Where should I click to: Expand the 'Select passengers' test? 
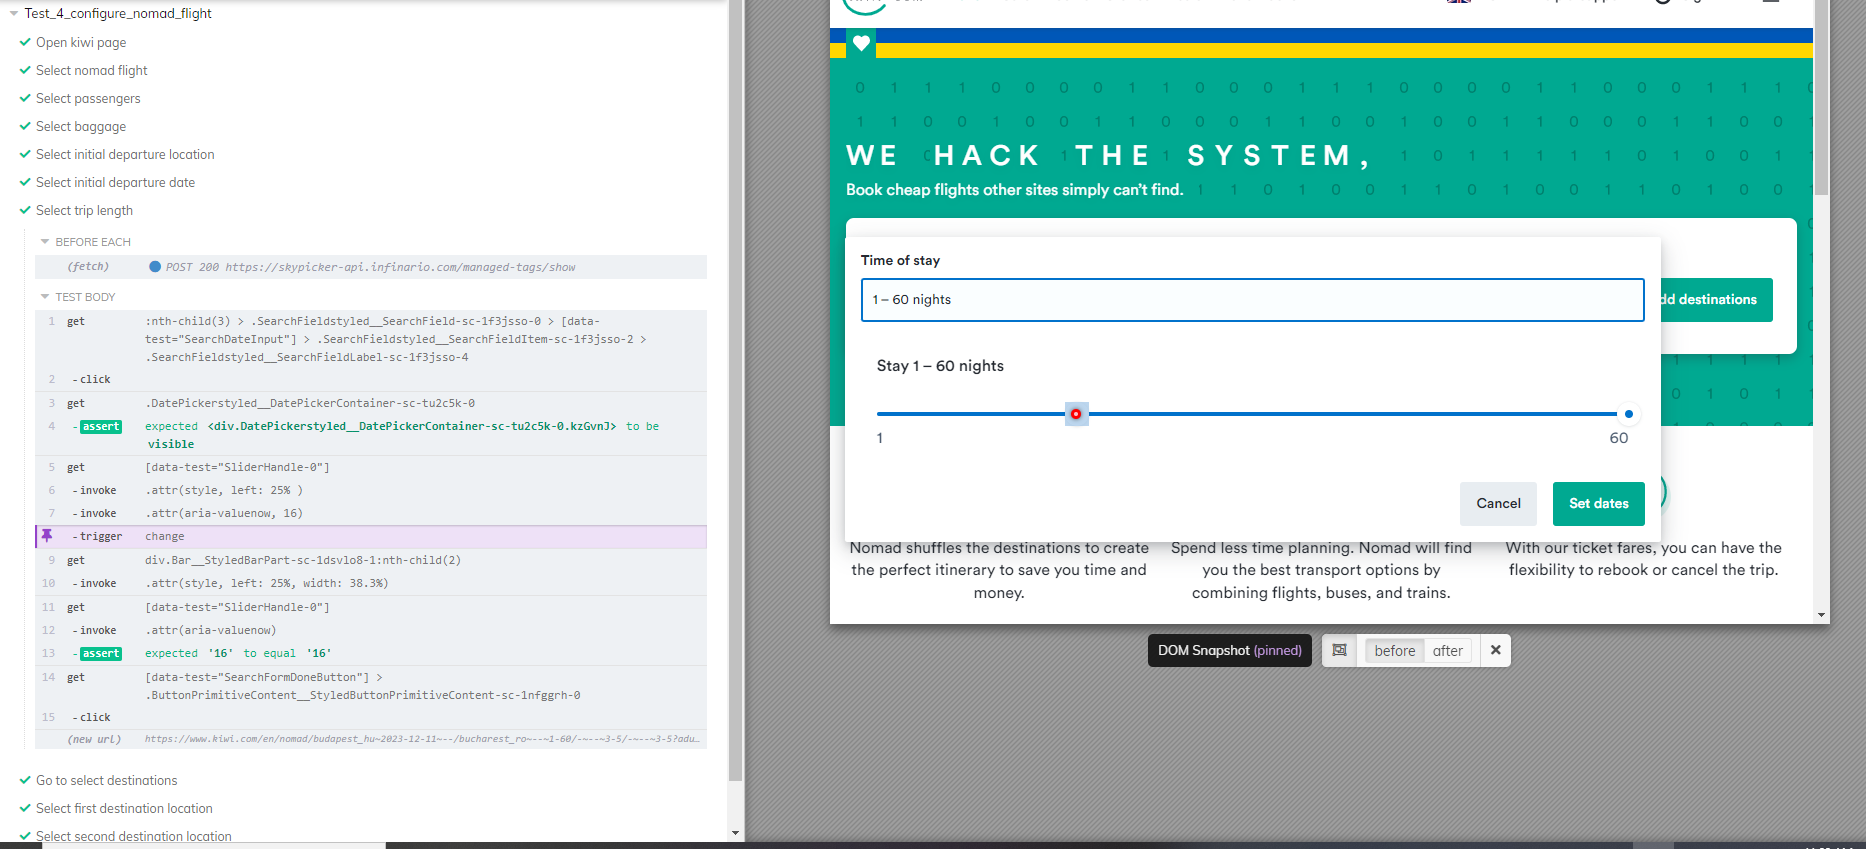click(x=88, y=98)
